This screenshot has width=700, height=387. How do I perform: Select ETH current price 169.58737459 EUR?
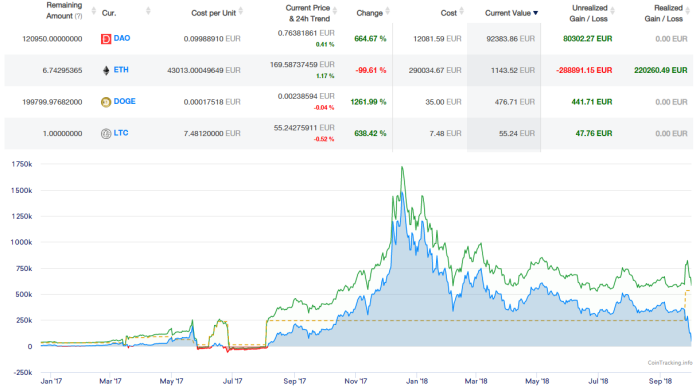(x=302, y=65)
